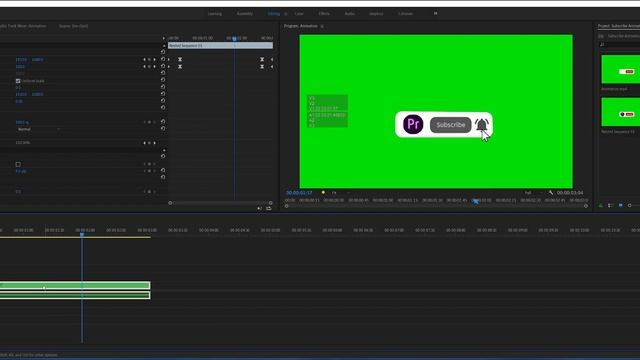Open the Color workspace tab

click(x=299, y=14)
